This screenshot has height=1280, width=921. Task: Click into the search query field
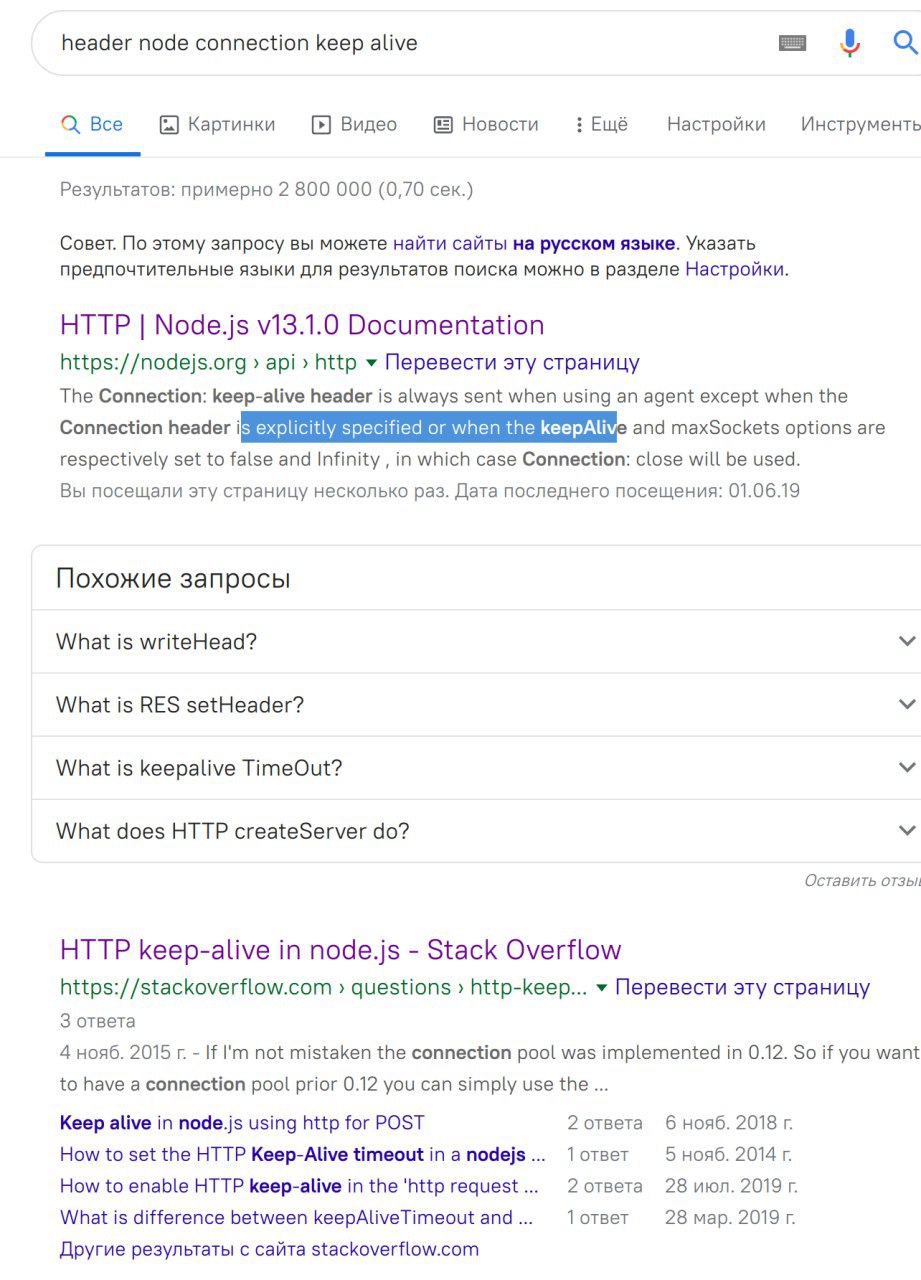(x=400, y=43)
